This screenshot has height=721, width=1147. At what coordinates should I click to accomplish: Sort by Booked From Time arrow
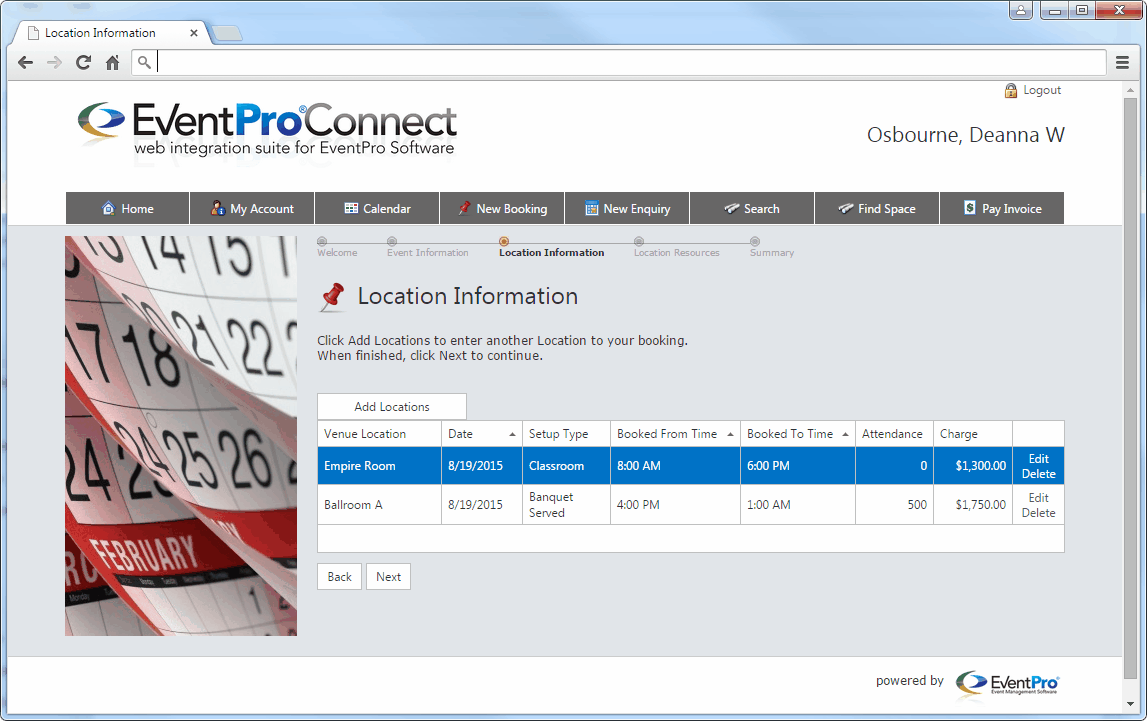pyautogui.click(x=730, y=434)
